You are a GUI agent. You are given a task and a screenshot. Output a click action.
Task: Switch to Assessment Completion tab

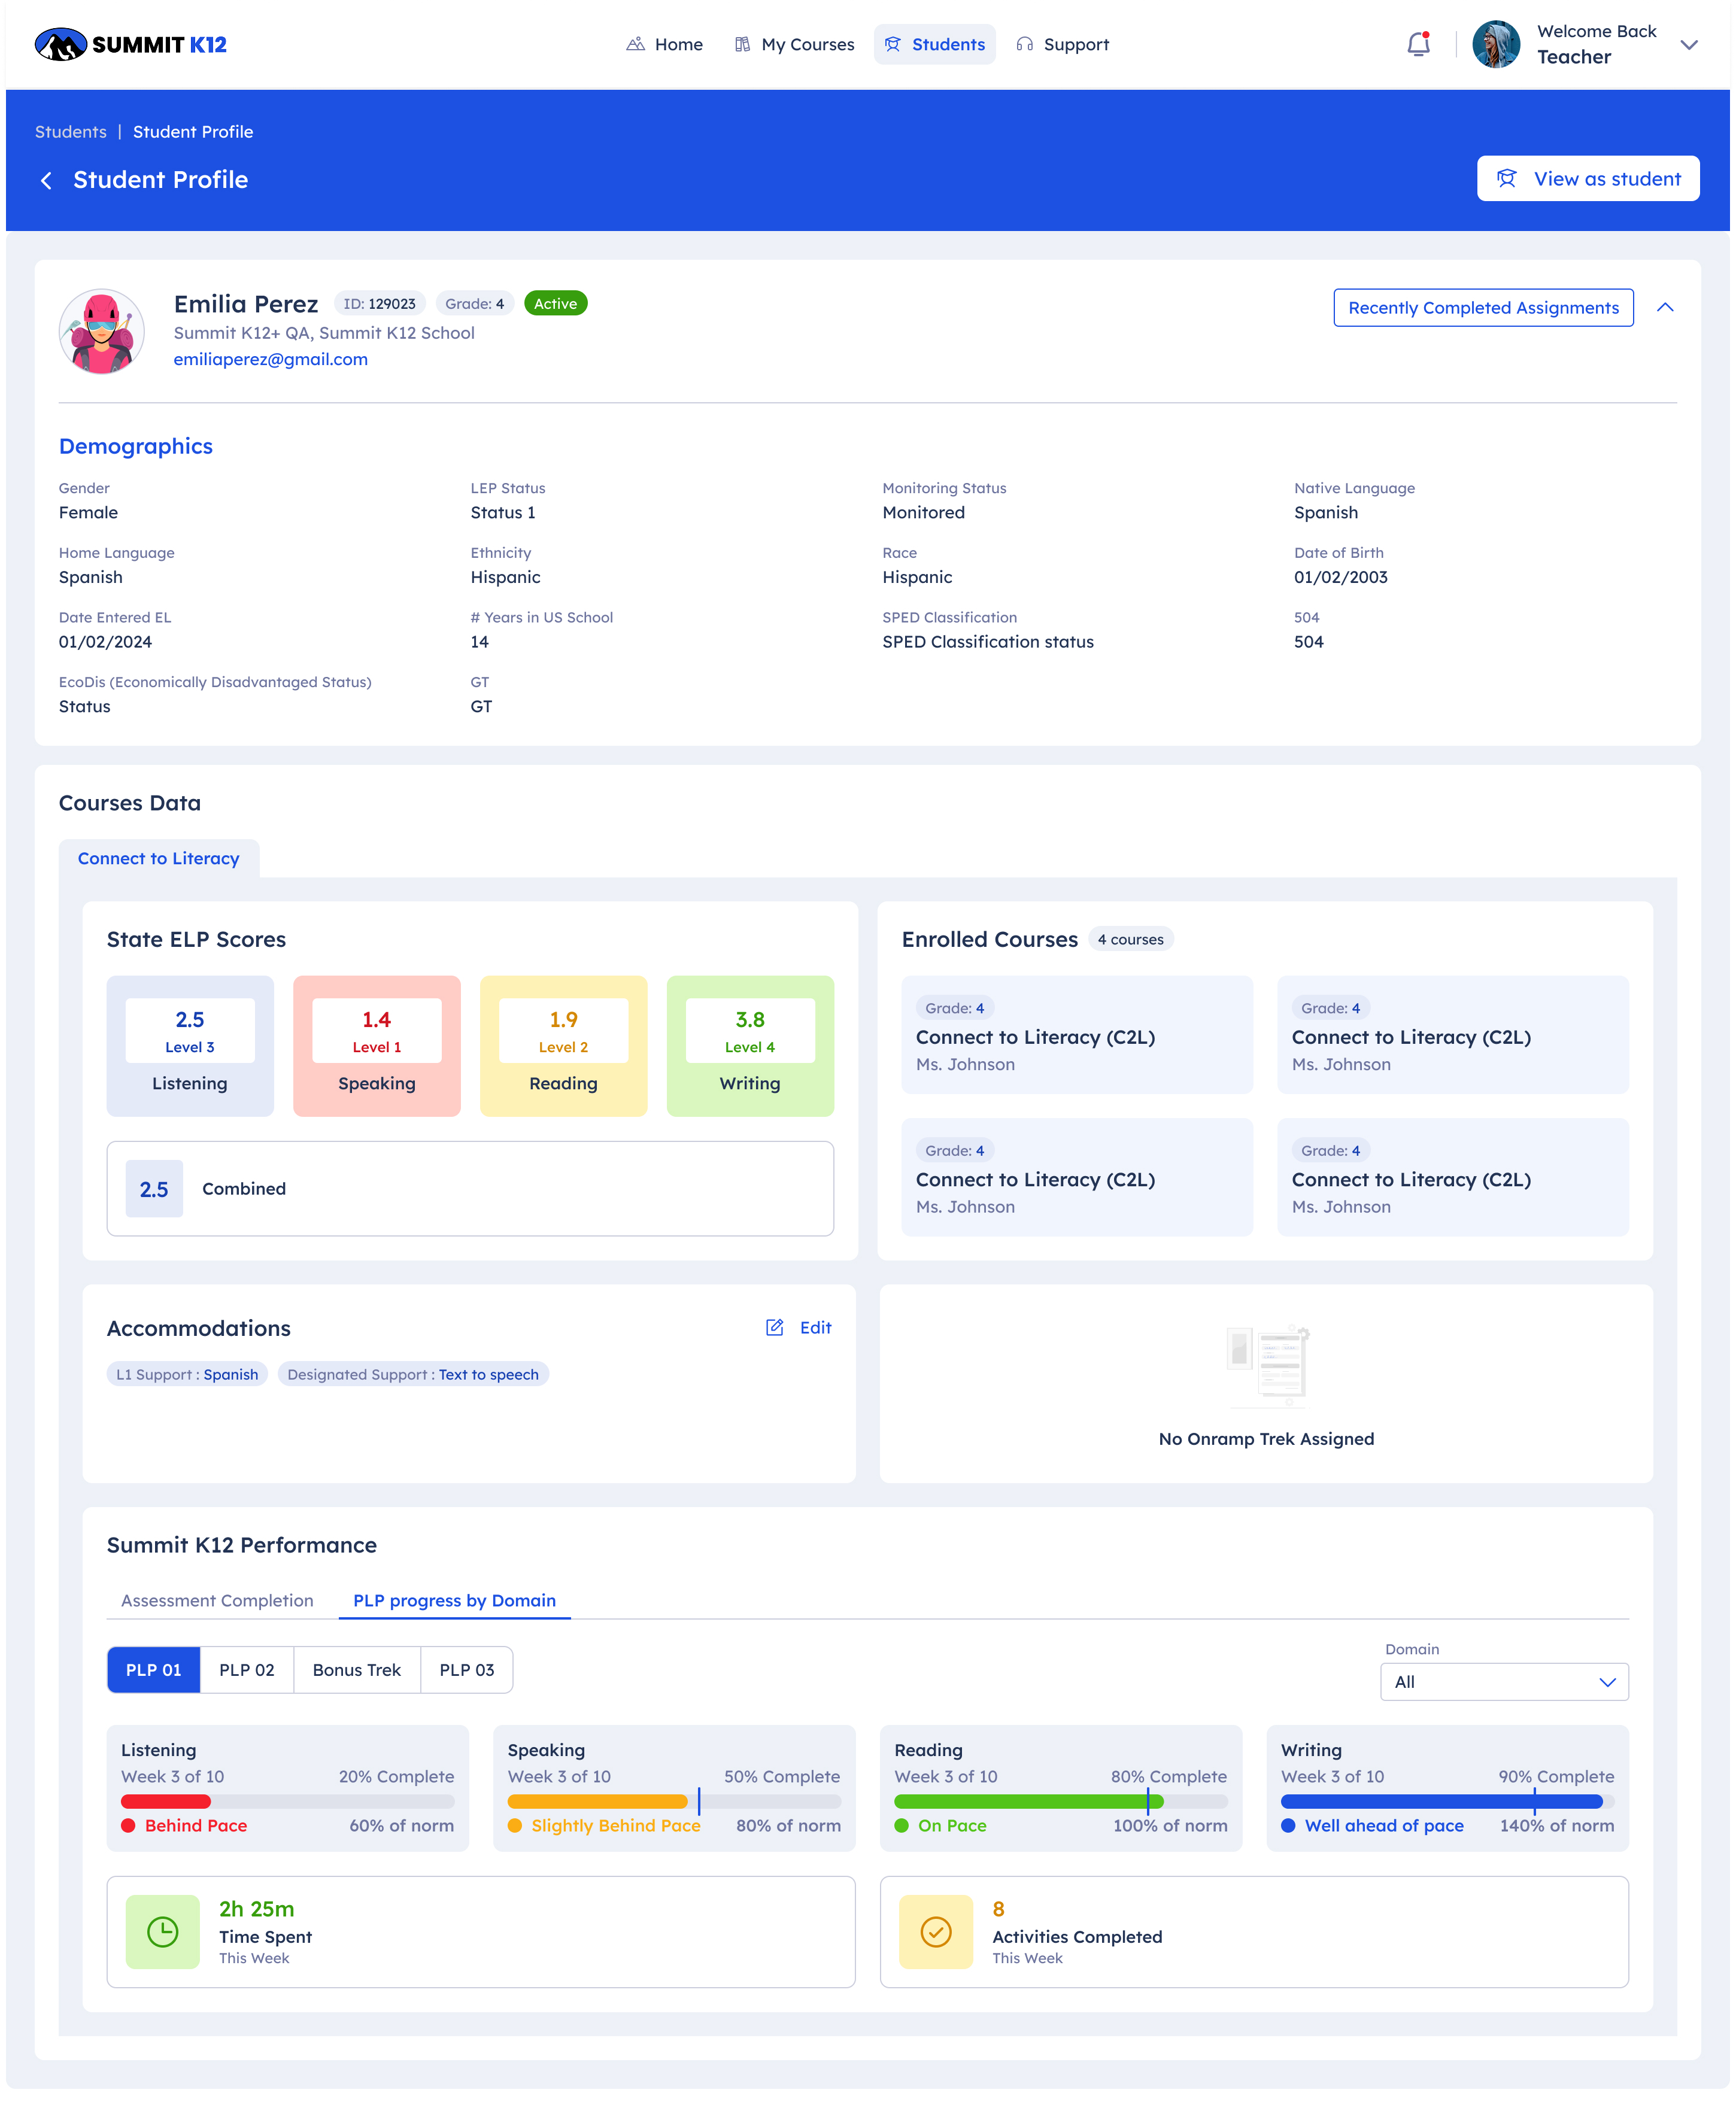217,1600
